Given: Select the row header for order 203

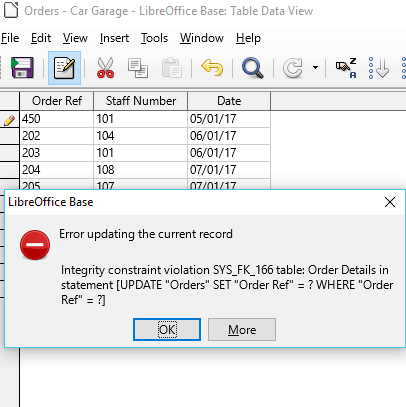Looking at the screenshot, I should pyautogui.click(x=10, y=153).
